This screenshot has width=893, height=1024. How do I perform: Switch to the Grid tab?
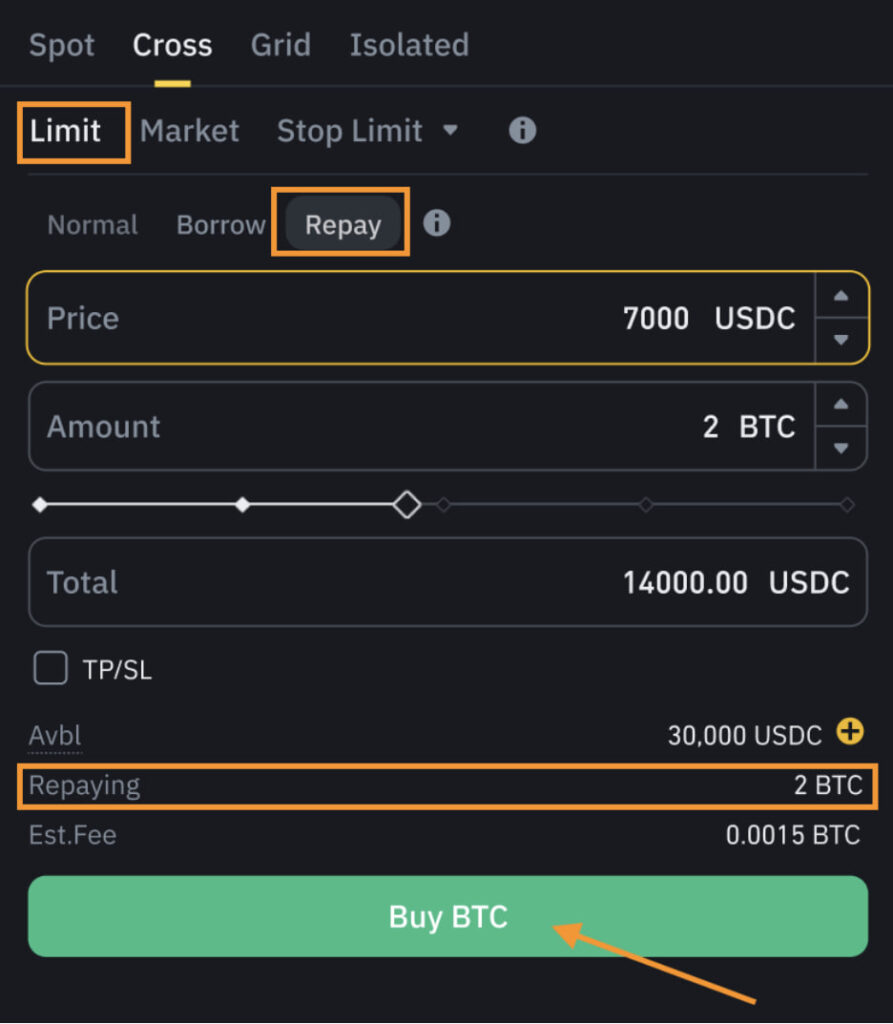281,44
